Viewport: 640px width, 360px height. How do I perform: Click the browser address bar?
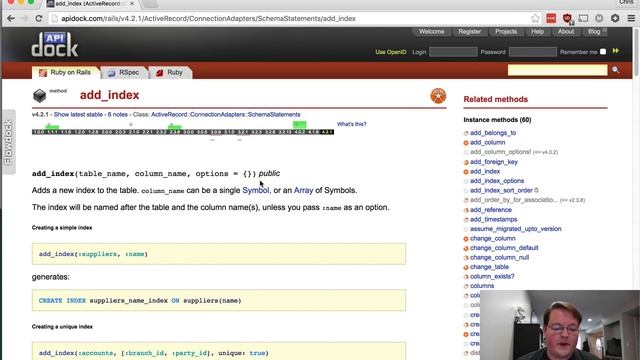coord(290,18)
